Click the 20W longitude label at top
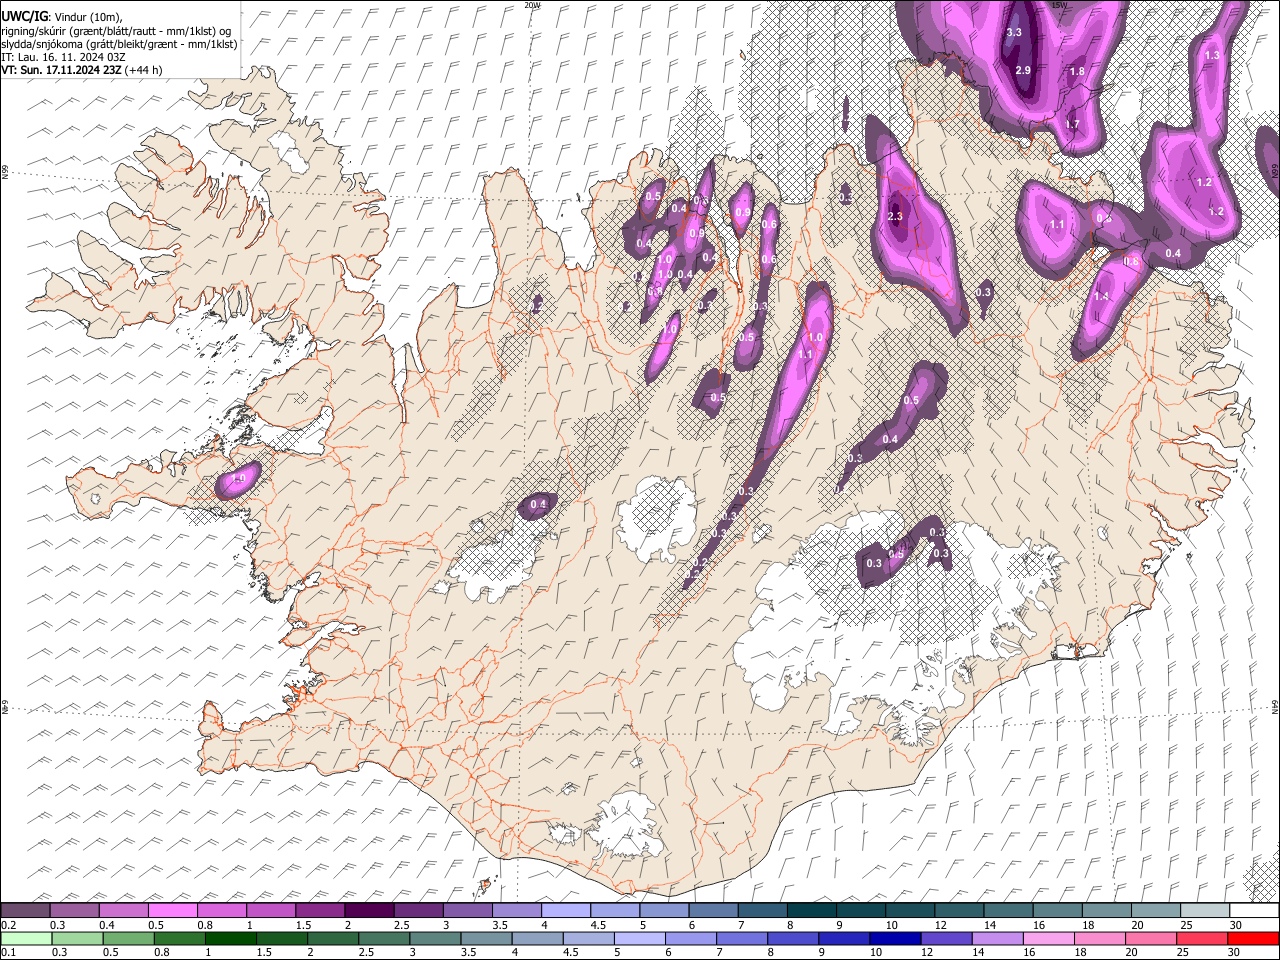The image size is (1280, 960). [x=532, y=5]
